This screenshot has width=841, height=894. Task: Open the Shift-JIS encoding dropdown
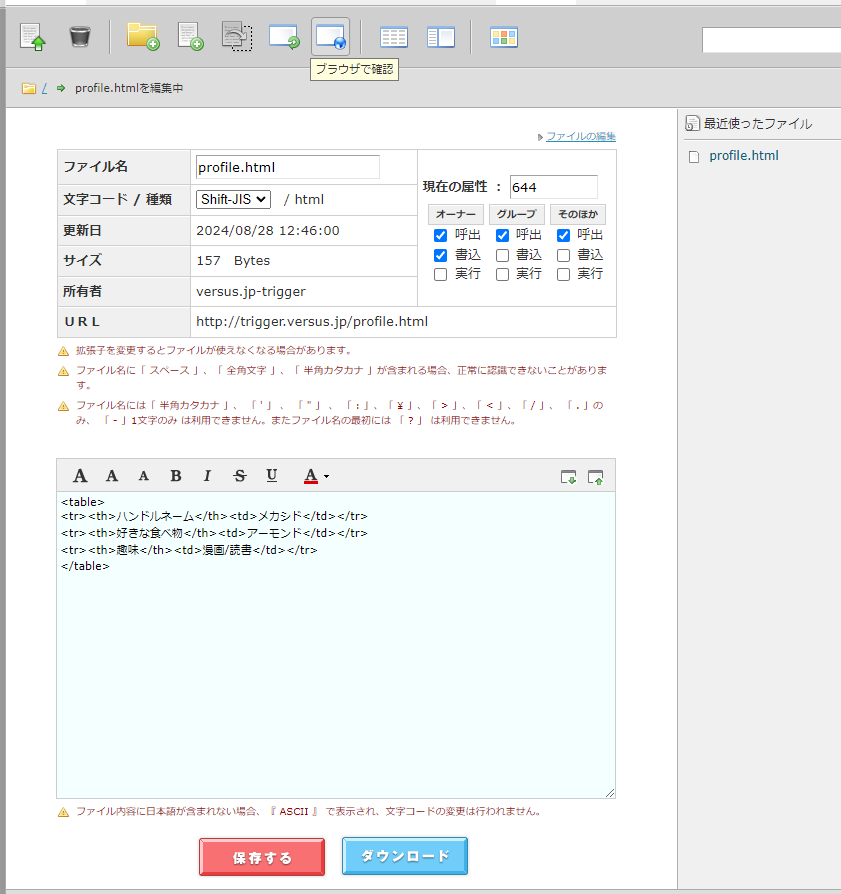coord(233,199)
